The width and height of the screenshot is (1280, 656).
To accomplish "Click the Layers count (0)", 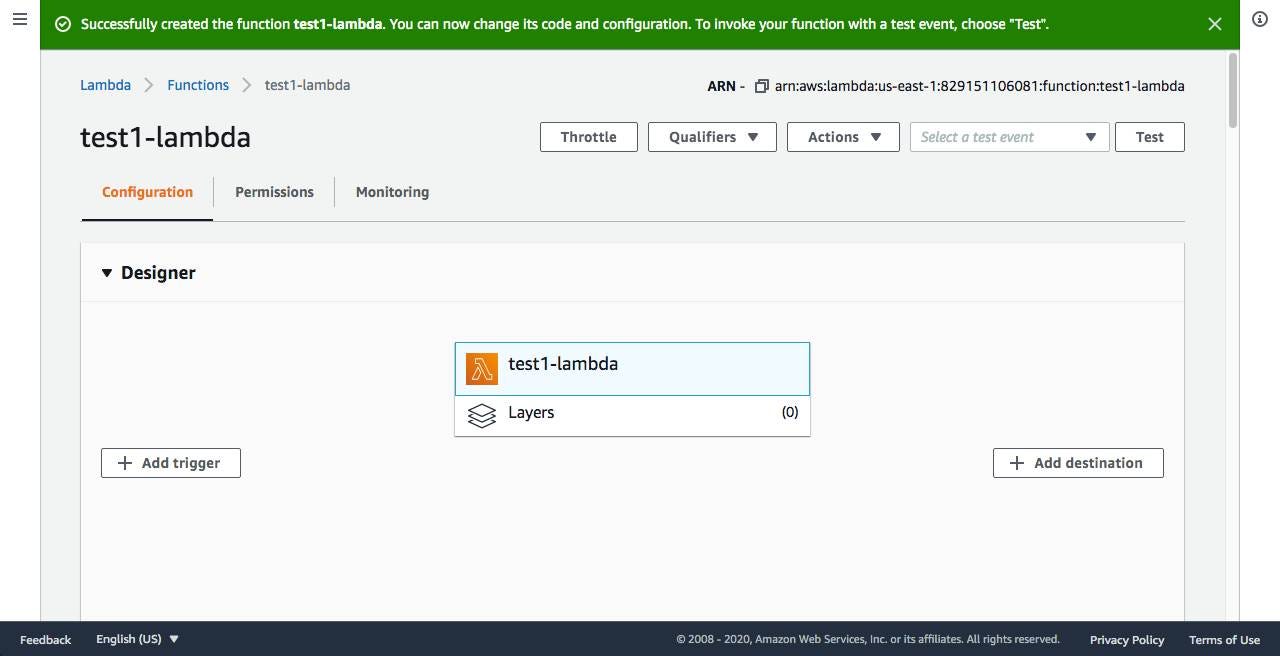I will point(790,412).
